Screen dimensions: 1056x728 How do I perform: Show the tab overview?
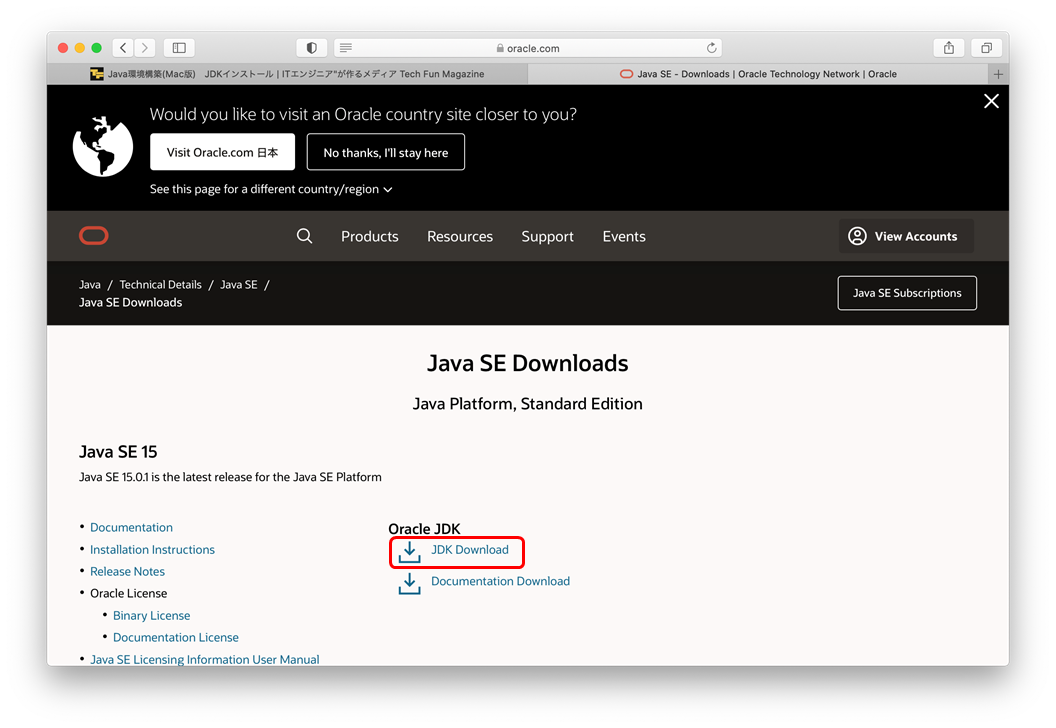tap(986, 48)
